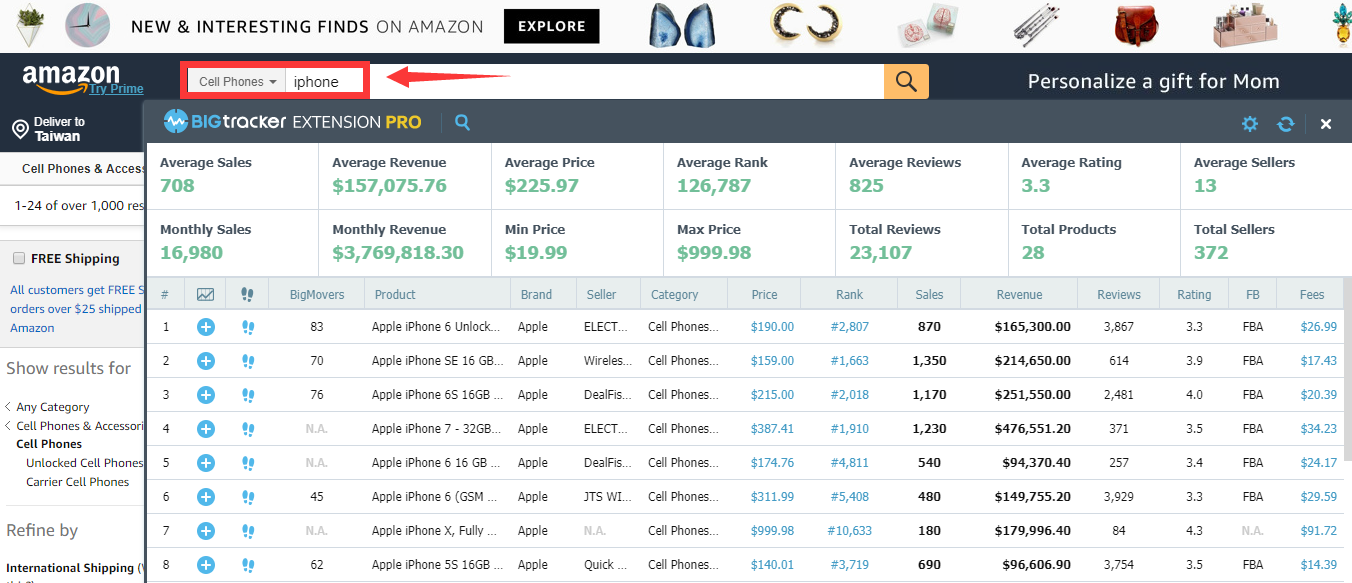Open the brown leather bag thumbnail
Image resolution: width=1352 pixels, height=583 pixels.
1137,27
